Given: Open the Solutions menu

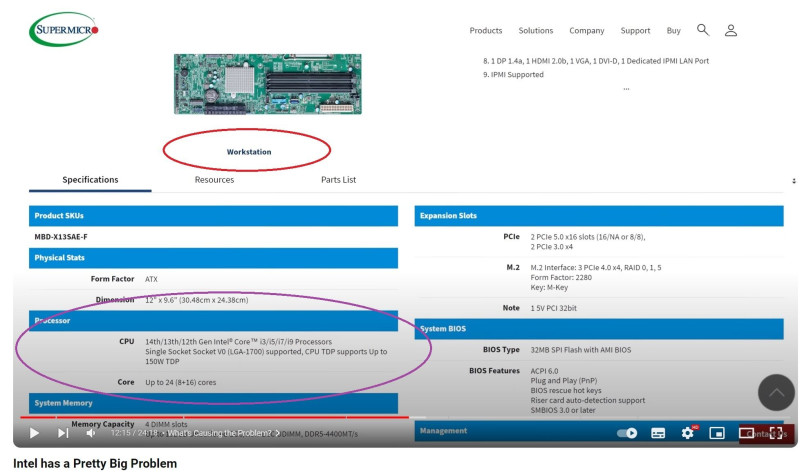Looking at the screenshot, I should pos(536,31).
